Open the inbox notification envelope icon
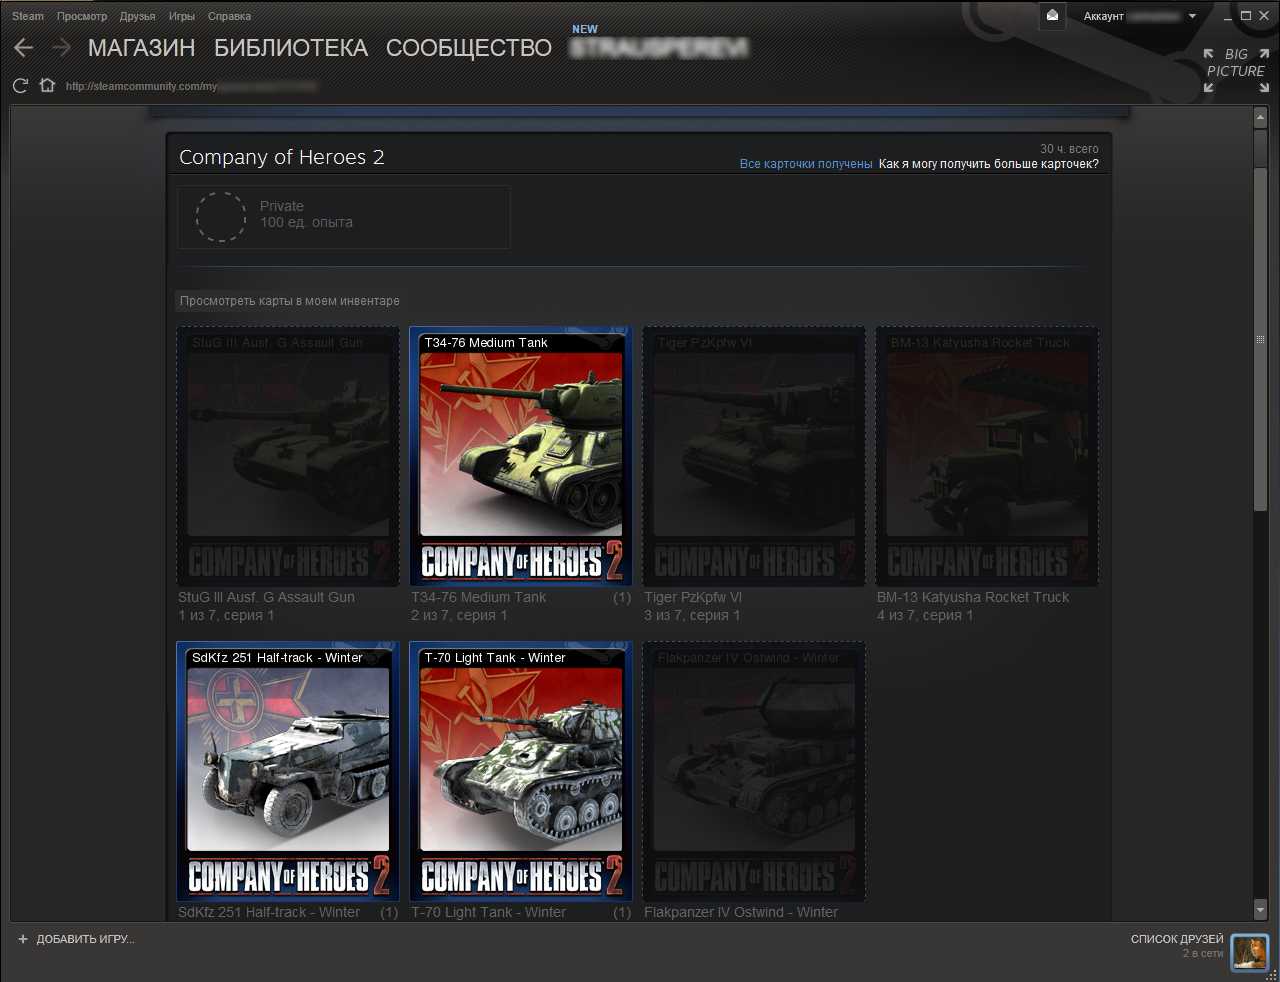The width and height of the screenshot is (1280, 982). pos(1052,16)
